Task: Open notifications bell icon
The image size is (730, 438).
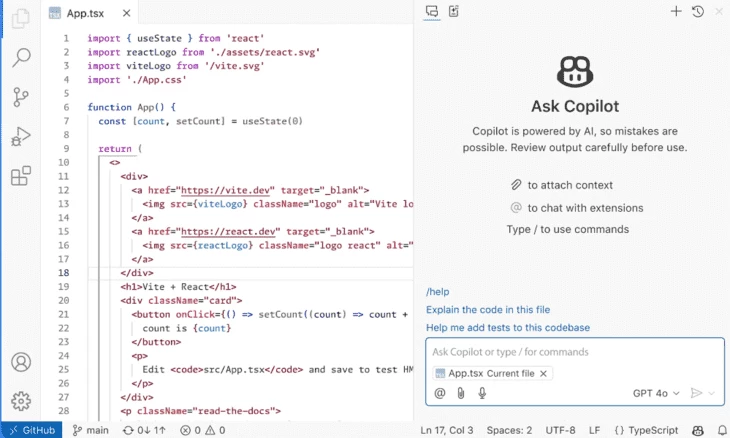Action: tap(722, 430)
